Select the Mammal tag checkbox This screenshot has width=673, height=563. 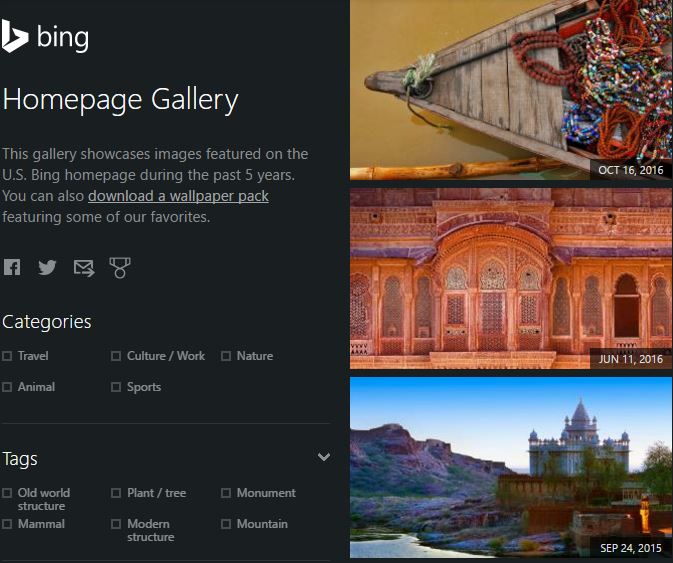tap(7, 524)
